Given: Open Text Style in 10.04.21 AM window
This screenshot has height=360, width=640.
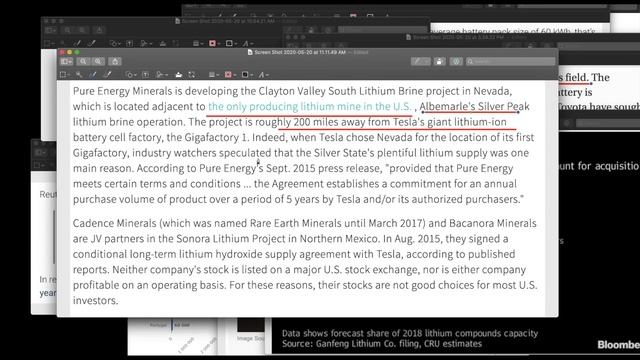Looking at the screenshot, I should 248,43.
